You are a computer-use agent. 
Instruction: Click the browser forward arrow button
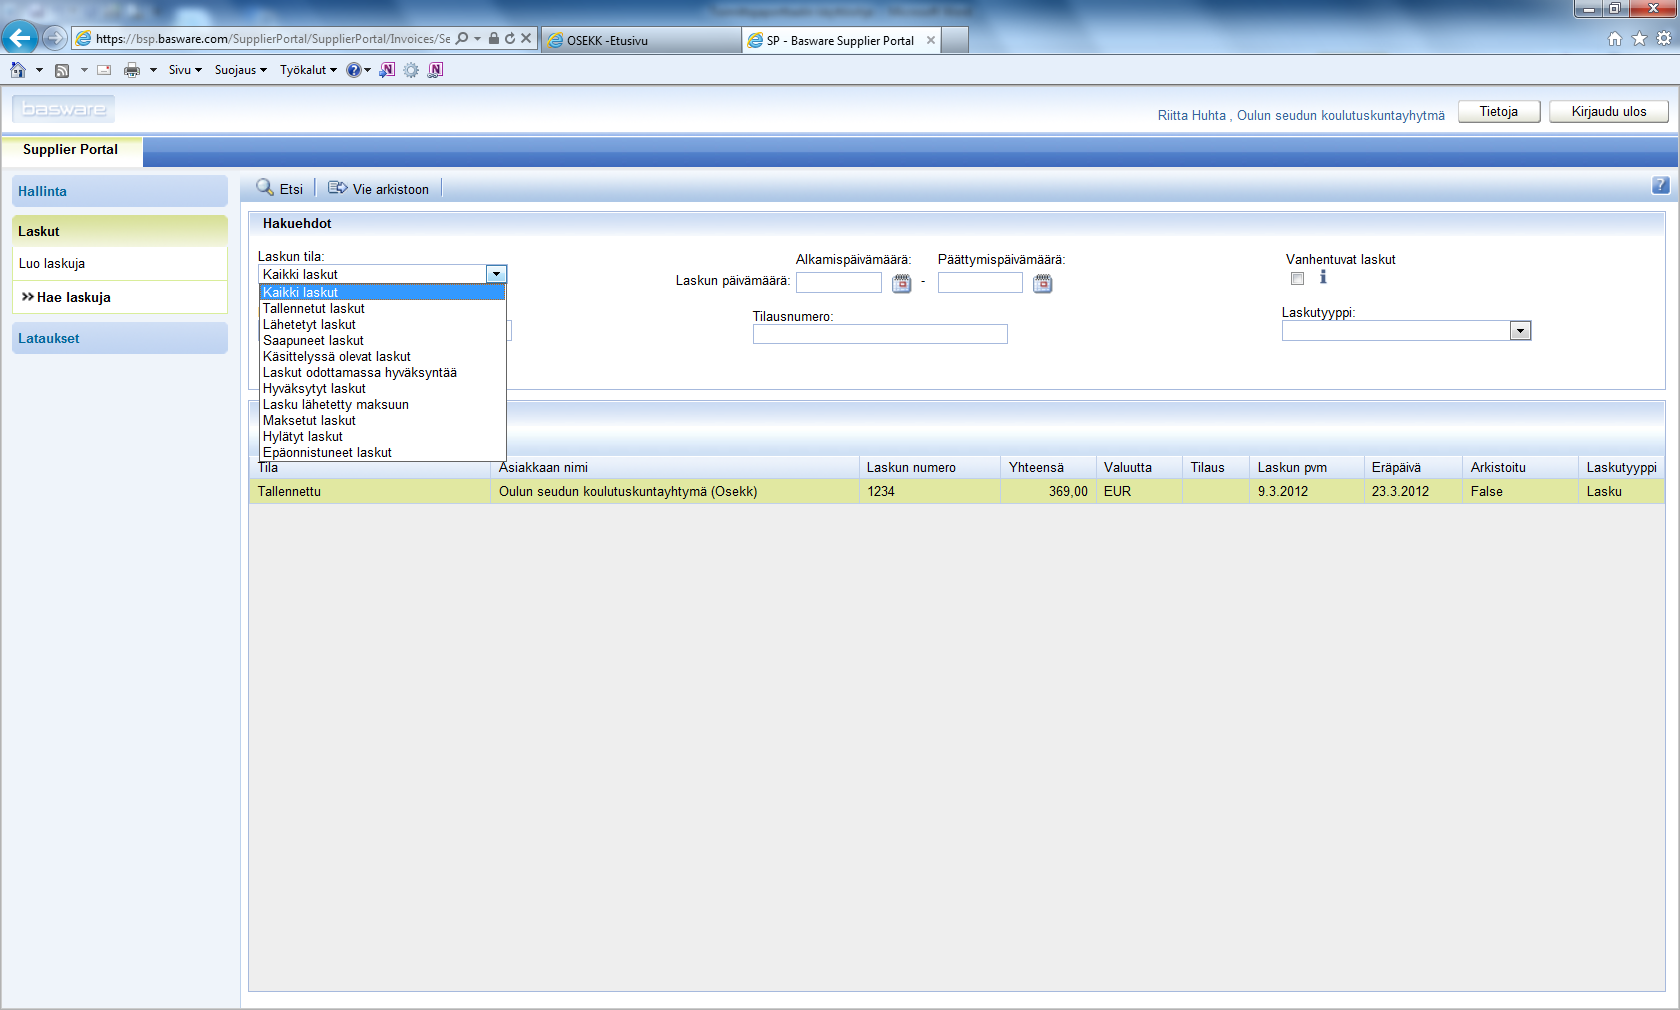coord(55,38)
